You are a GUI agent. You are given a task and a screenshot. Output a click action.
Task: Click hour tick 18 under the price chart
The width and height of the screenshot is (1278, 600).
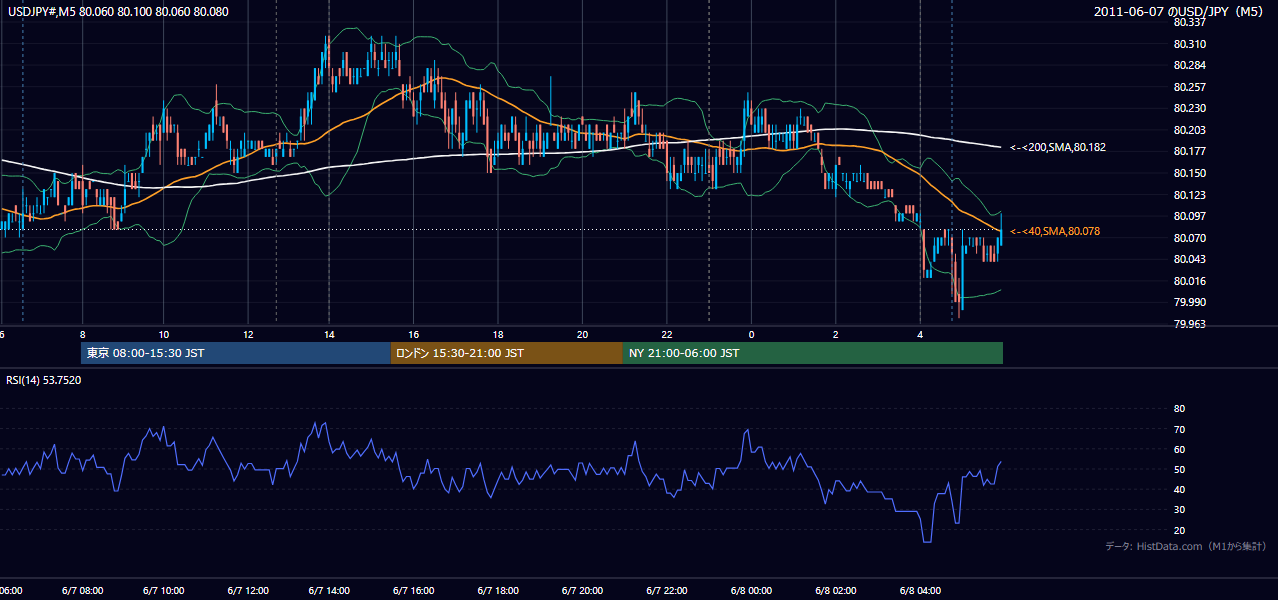[497, 334]
